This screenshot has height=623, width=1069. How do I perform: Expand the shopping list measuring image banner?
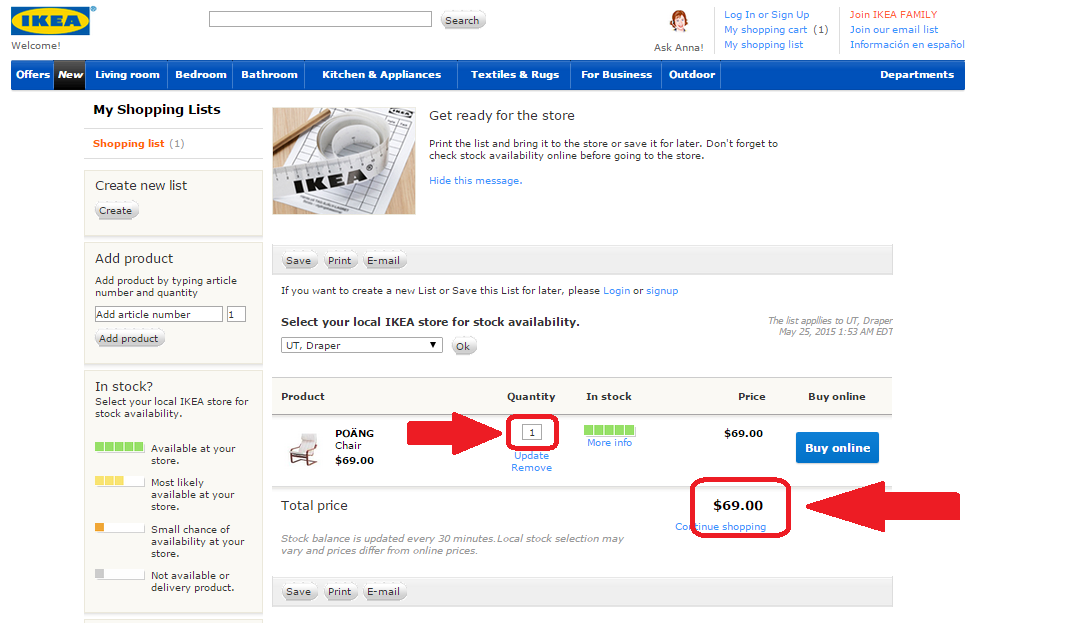pos(343,160)
